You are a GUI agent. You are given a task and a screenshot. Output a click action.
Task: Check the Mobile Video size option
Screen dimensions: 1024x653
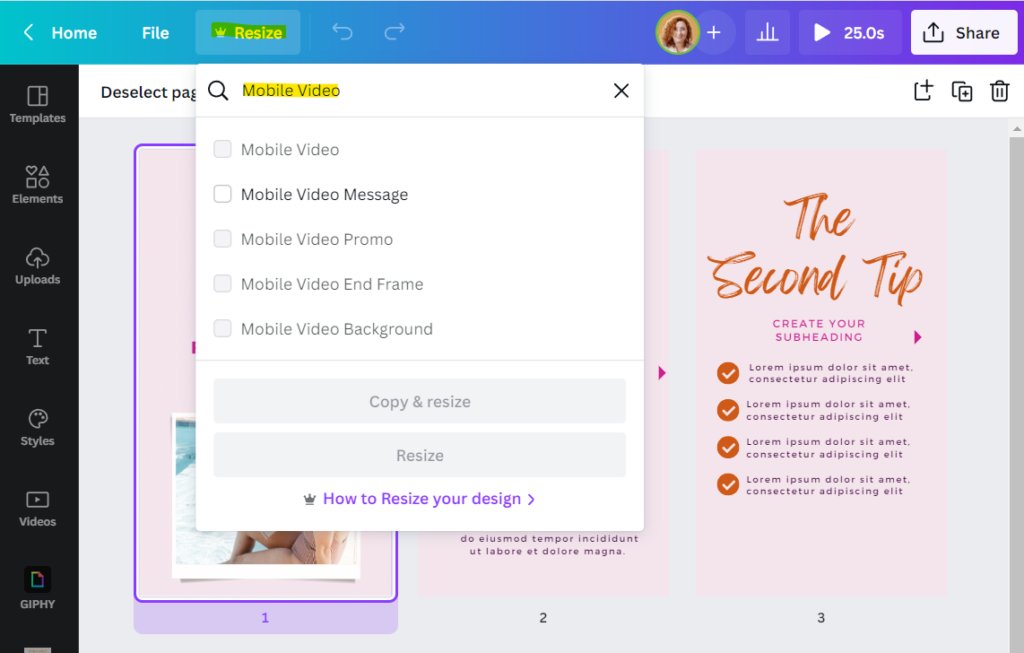(222, 149)
